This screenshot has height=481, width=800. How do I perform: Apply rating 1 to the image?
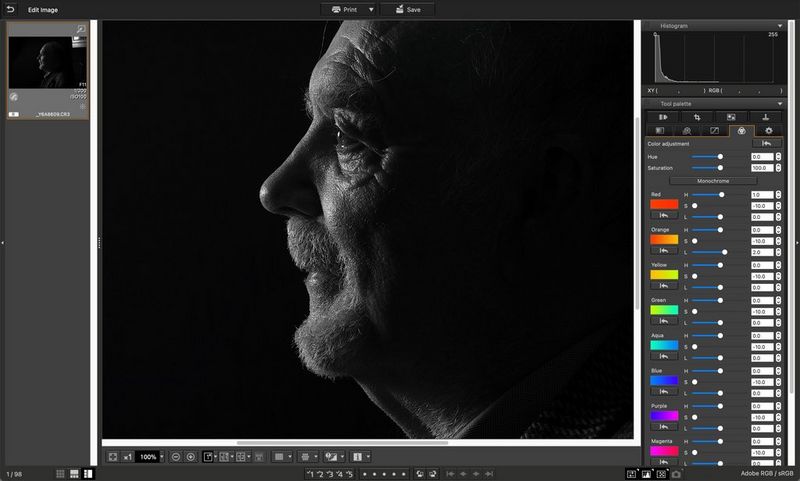click(x=311, y=472)
